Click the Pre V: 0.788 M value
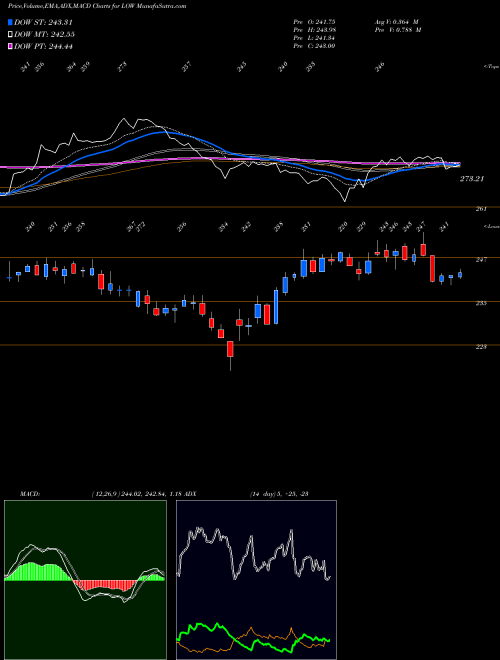This screenshot has width=500, height=660. pos(398,30)
